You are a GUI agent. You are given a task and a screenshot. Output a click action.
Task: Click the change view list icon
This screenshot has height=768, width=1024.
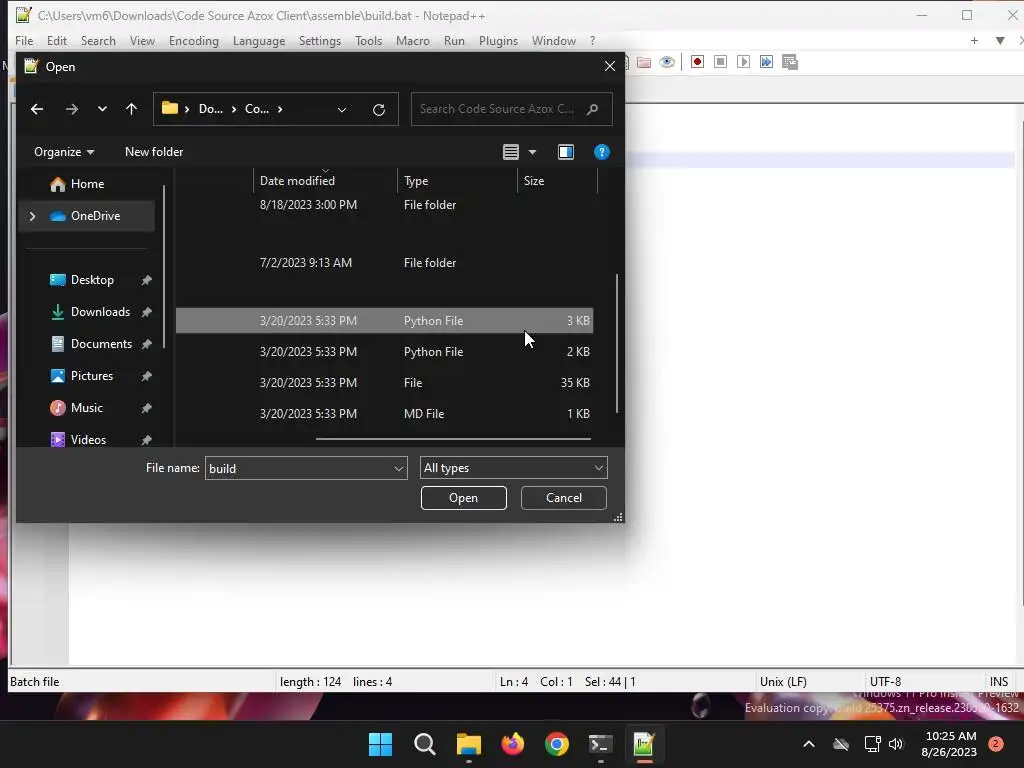[x=511, y=152]
